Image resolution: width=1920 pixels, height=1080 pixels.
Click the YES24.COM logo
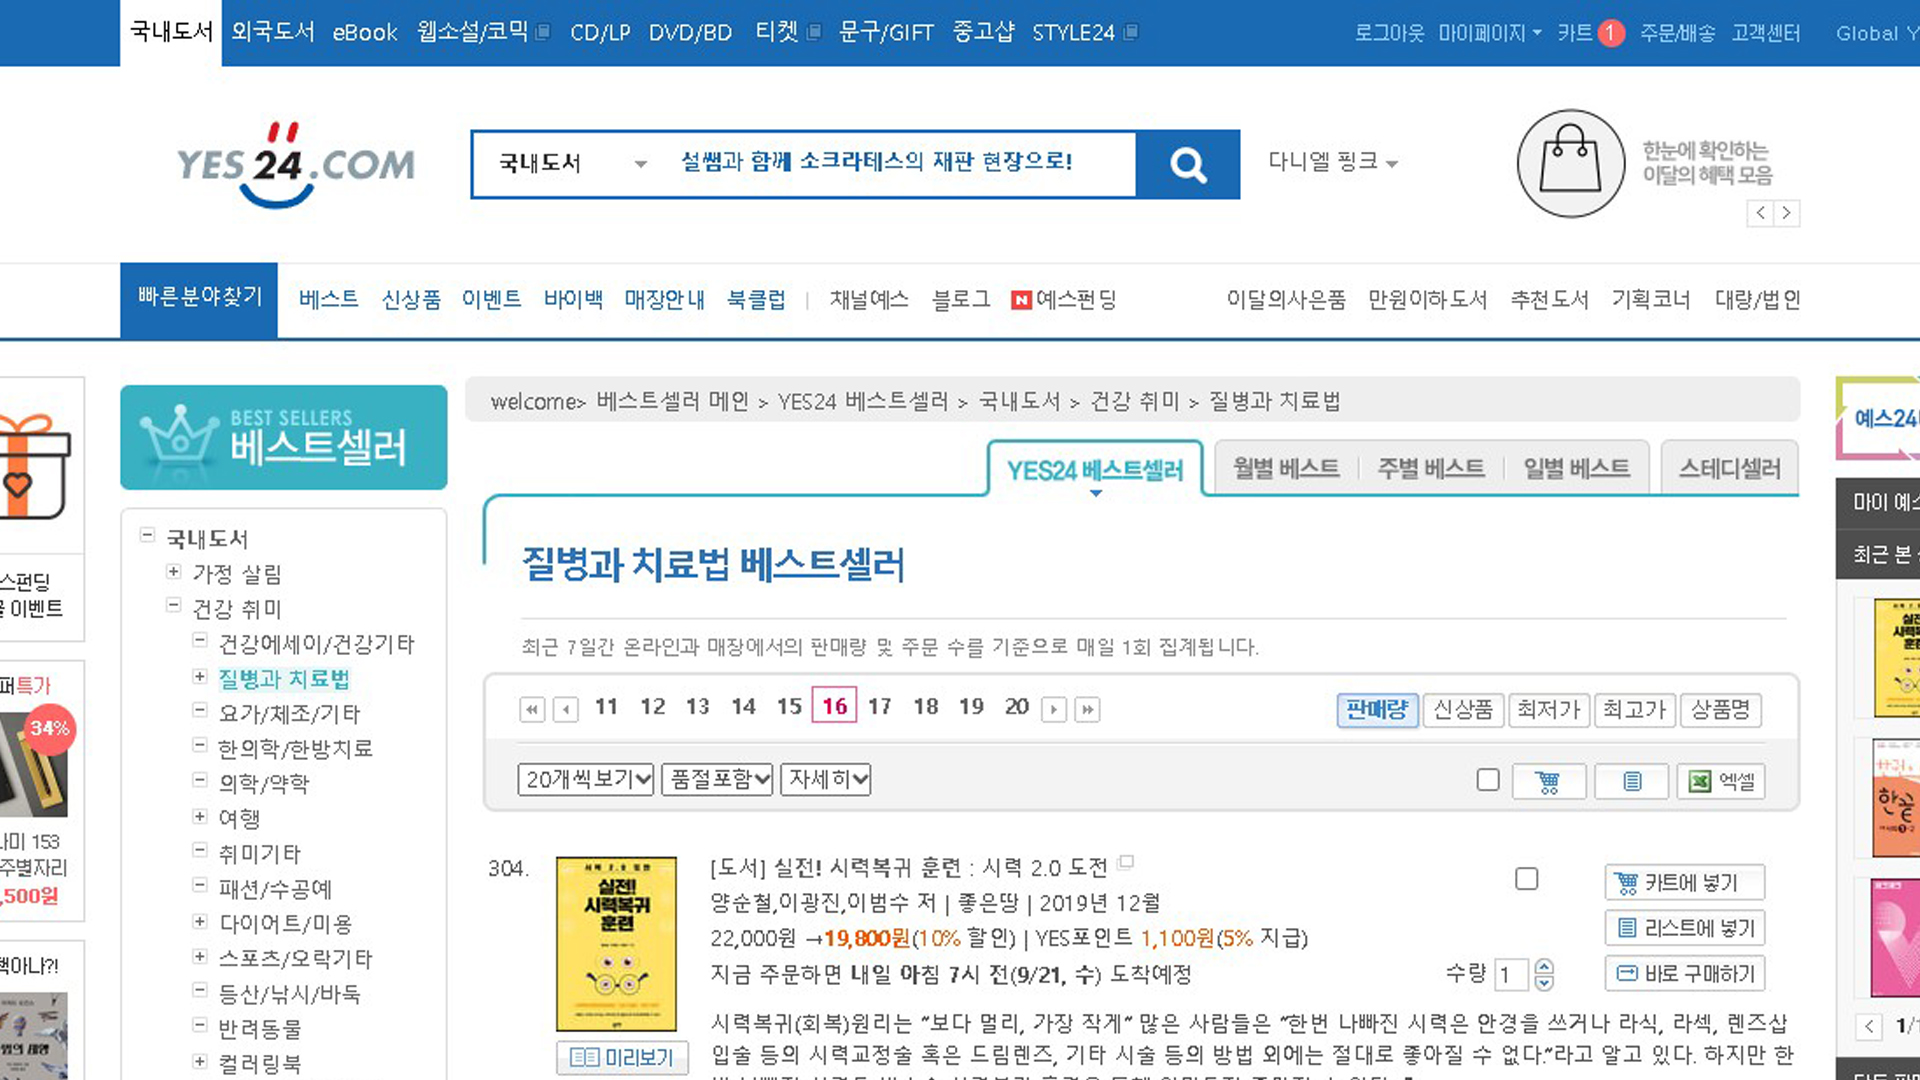(295, 164)
